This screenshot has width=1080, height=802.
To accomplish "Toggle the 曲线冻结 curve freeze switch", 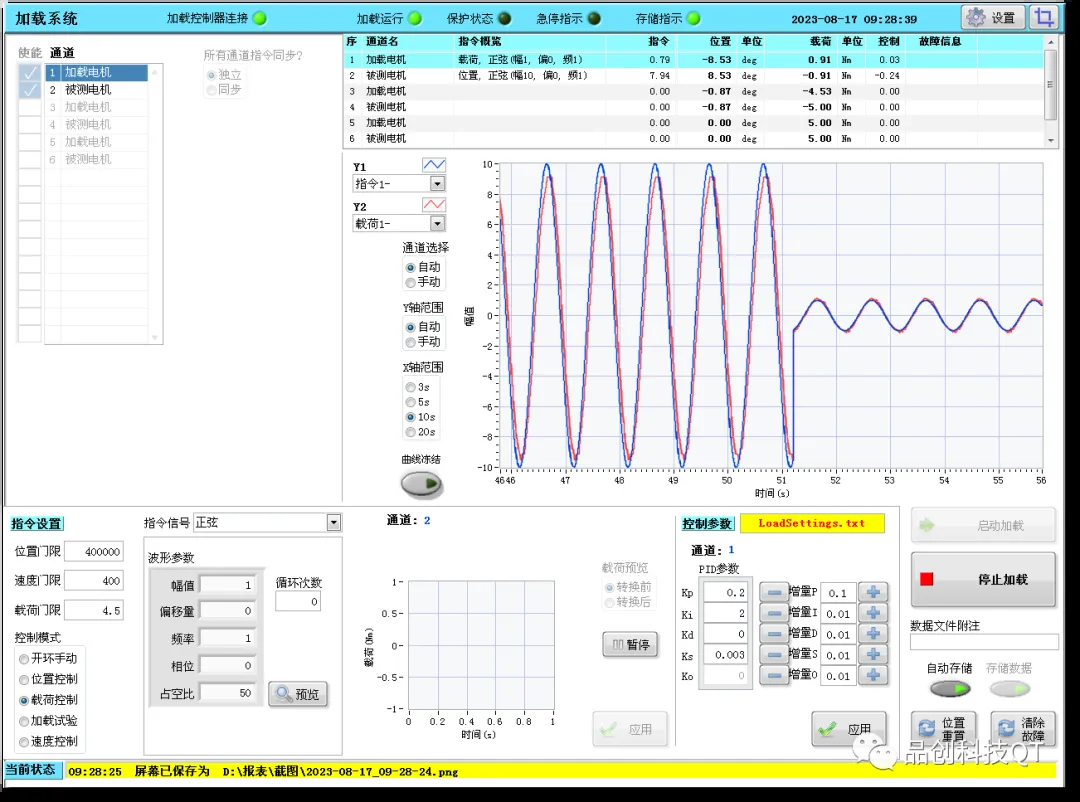I will [x=421, y=484].
